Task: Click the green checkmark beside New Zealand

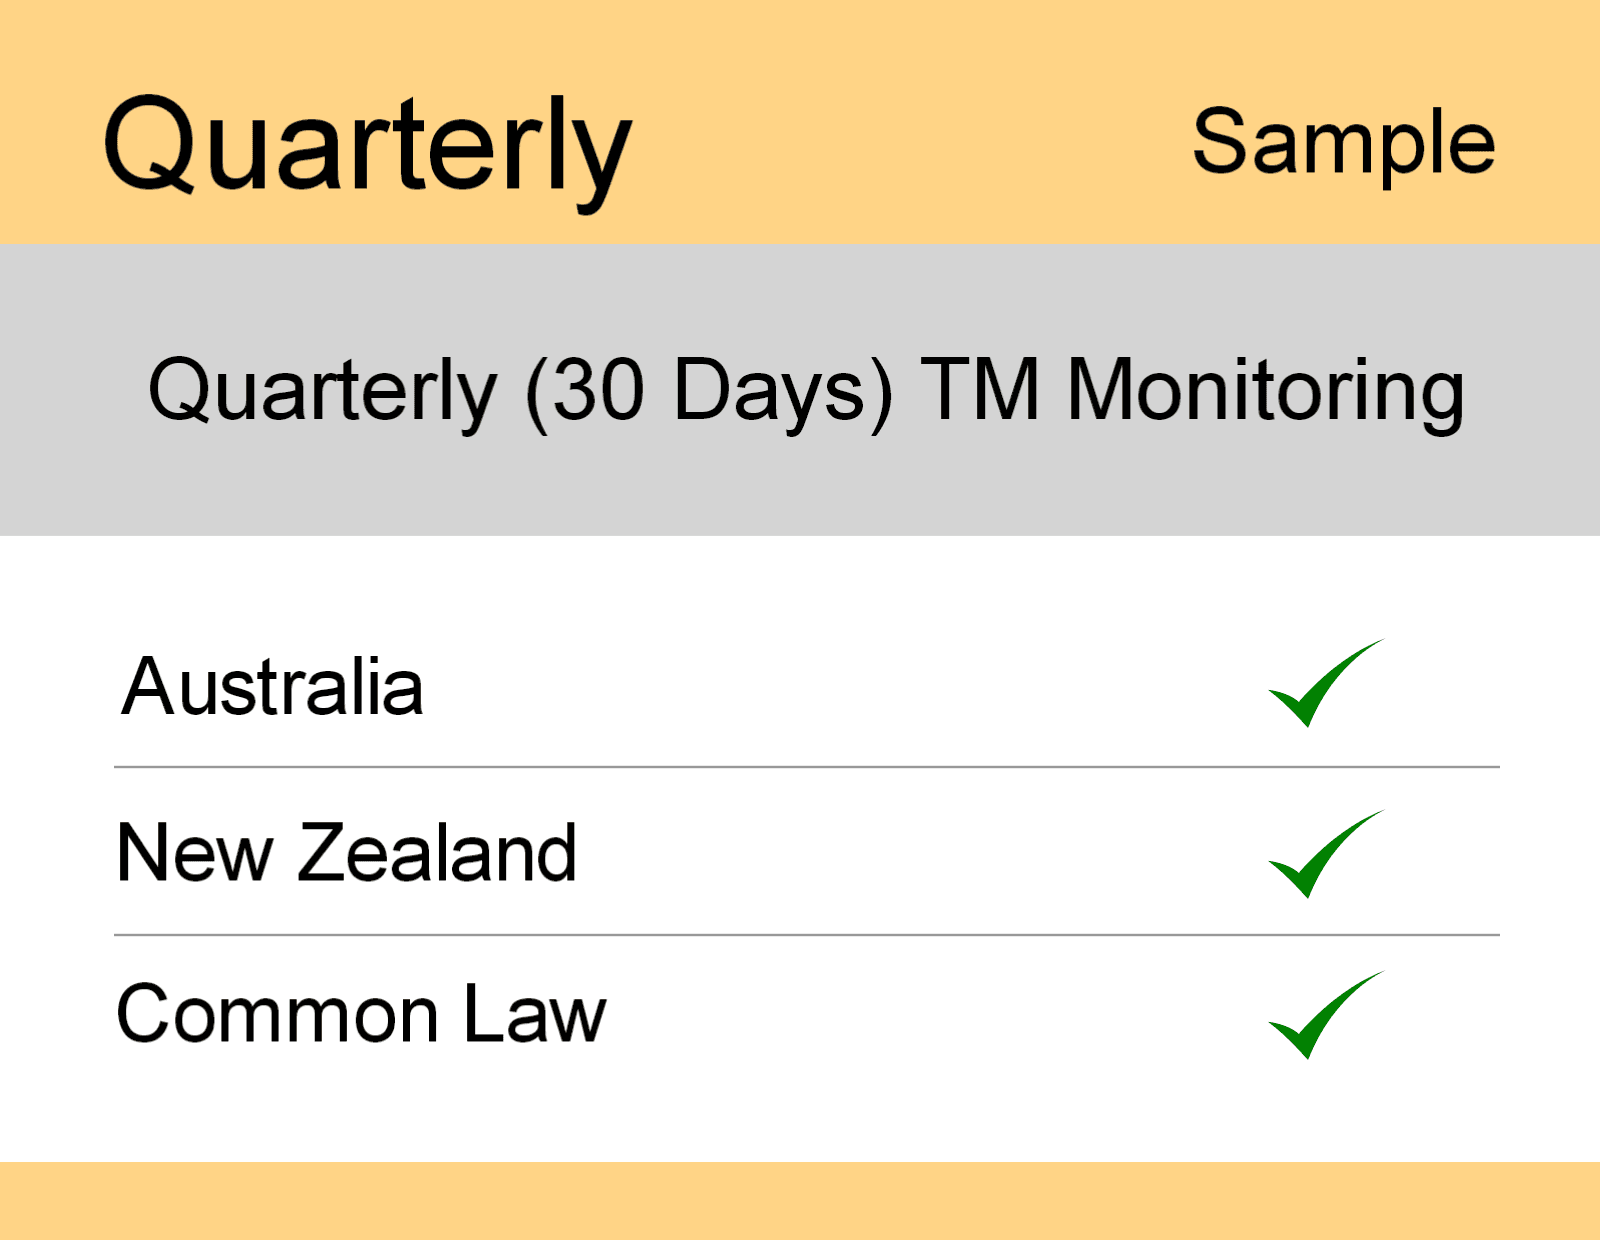Action: click(x=1320, y=856)
